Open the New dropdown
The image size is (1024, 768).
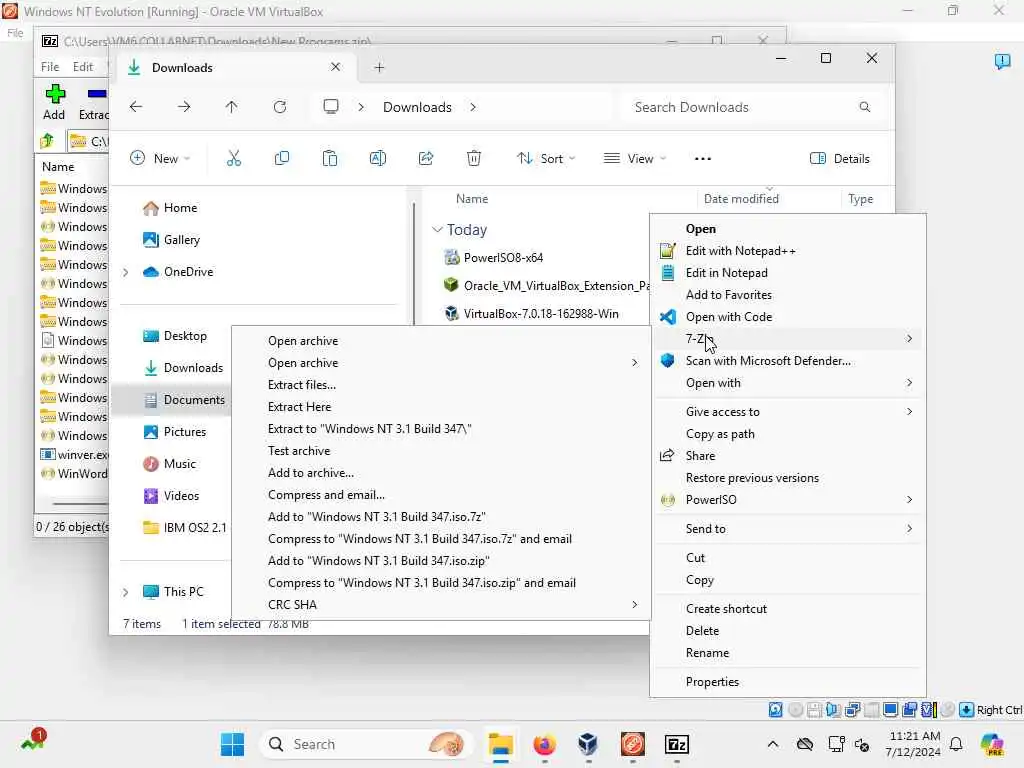coord(161,158)
